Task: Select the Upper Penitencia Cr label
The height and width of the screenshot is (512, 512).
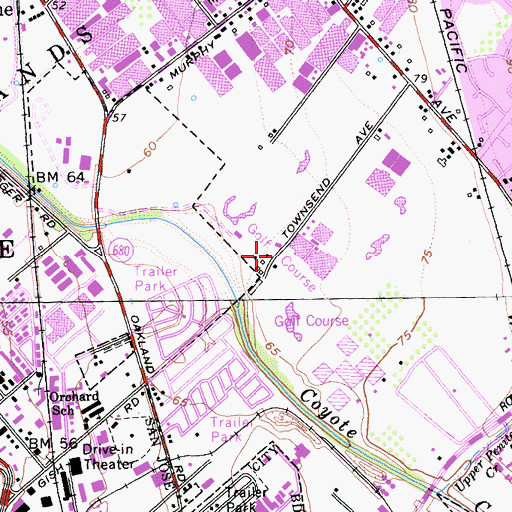Action: coord(483,460)
